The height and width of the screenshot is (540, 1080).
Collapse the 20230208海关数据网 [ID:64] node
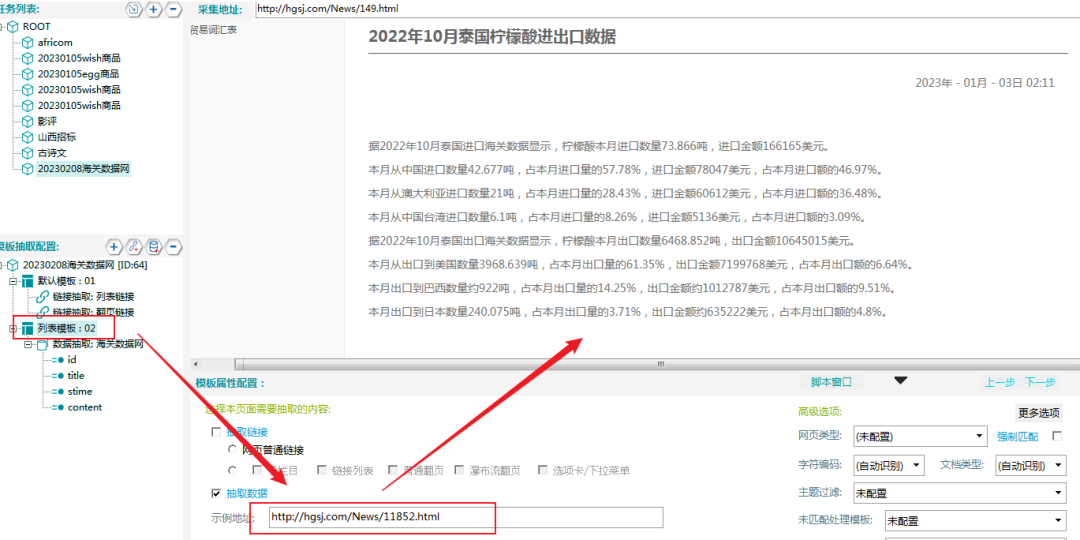pyautogui.click(x=2, y=265)
